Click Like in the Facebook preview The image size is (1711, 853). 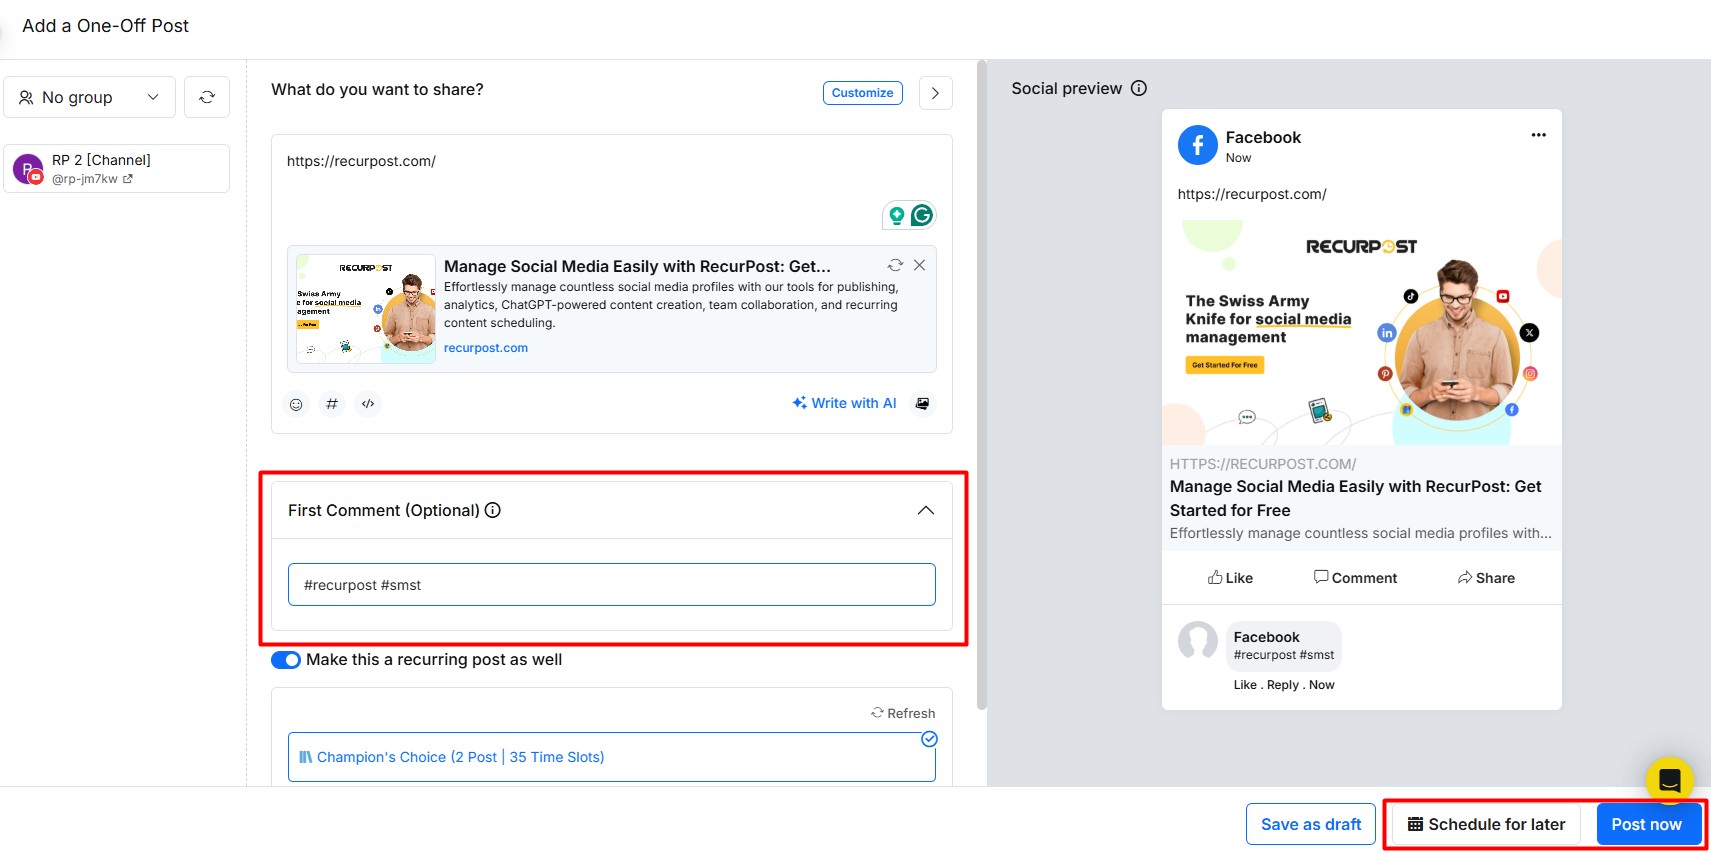[x=1230, y=578]
